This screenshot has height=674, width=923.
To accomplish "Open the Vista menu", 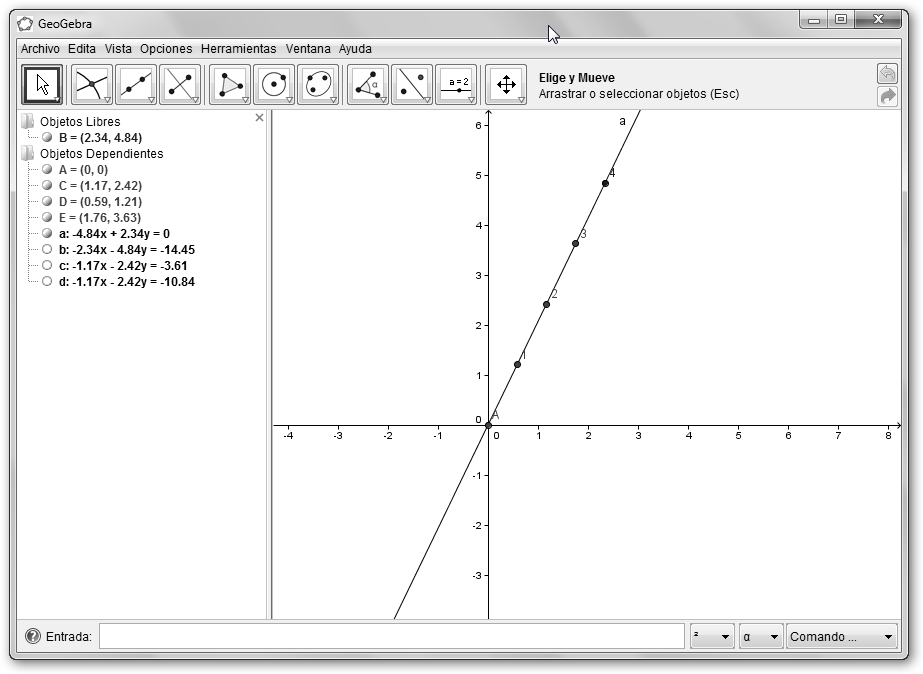I will 118,48.
